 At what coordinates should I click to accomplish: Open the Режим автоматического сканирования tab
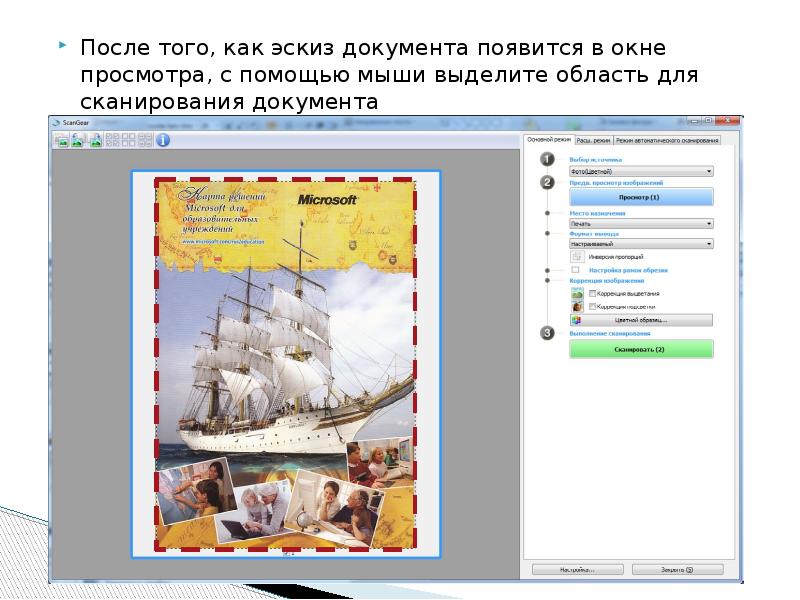(667, 140)
